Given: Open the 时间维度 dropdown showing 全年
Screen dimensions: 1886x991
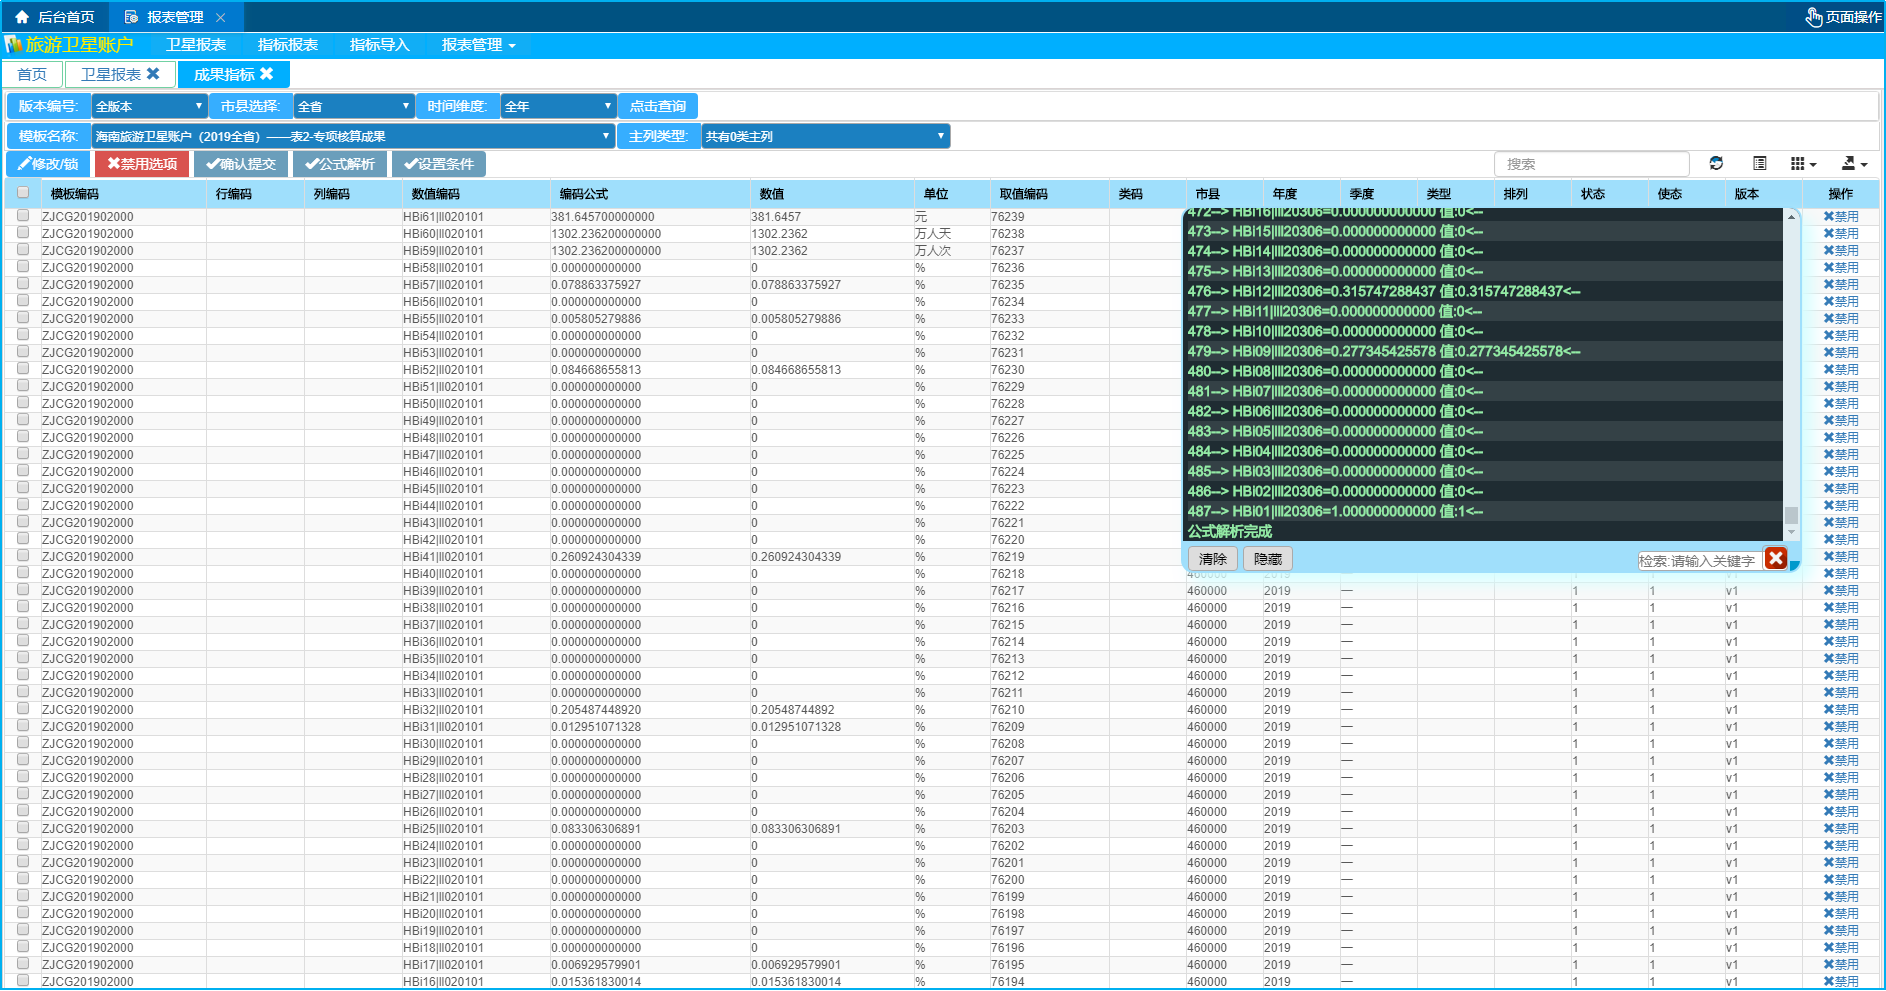Looking at the screenshot, I should pyautogui.click(x=558, y=106).
